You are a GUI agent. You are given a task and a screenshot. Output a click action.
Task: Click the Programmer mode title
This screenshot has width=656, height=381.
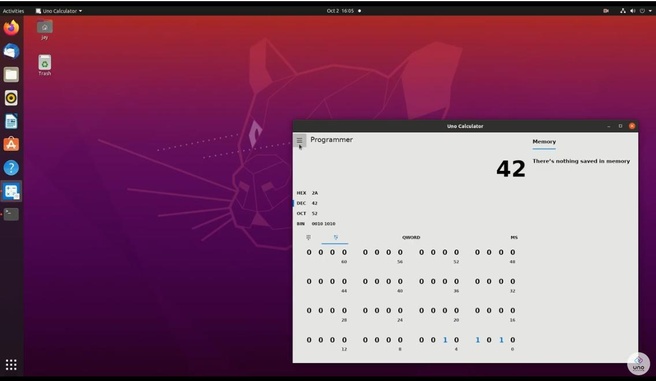pyautogui.click(x=331, y=140)
